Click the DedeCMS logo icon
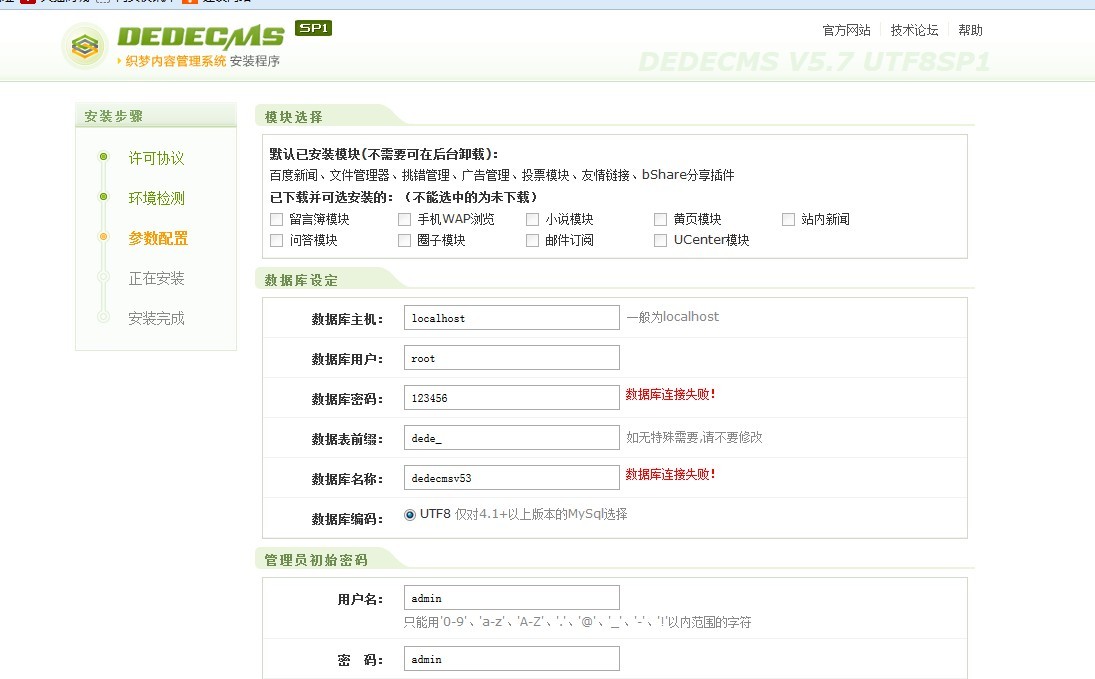Viewport: 1095px width, 679px height. 84,46
